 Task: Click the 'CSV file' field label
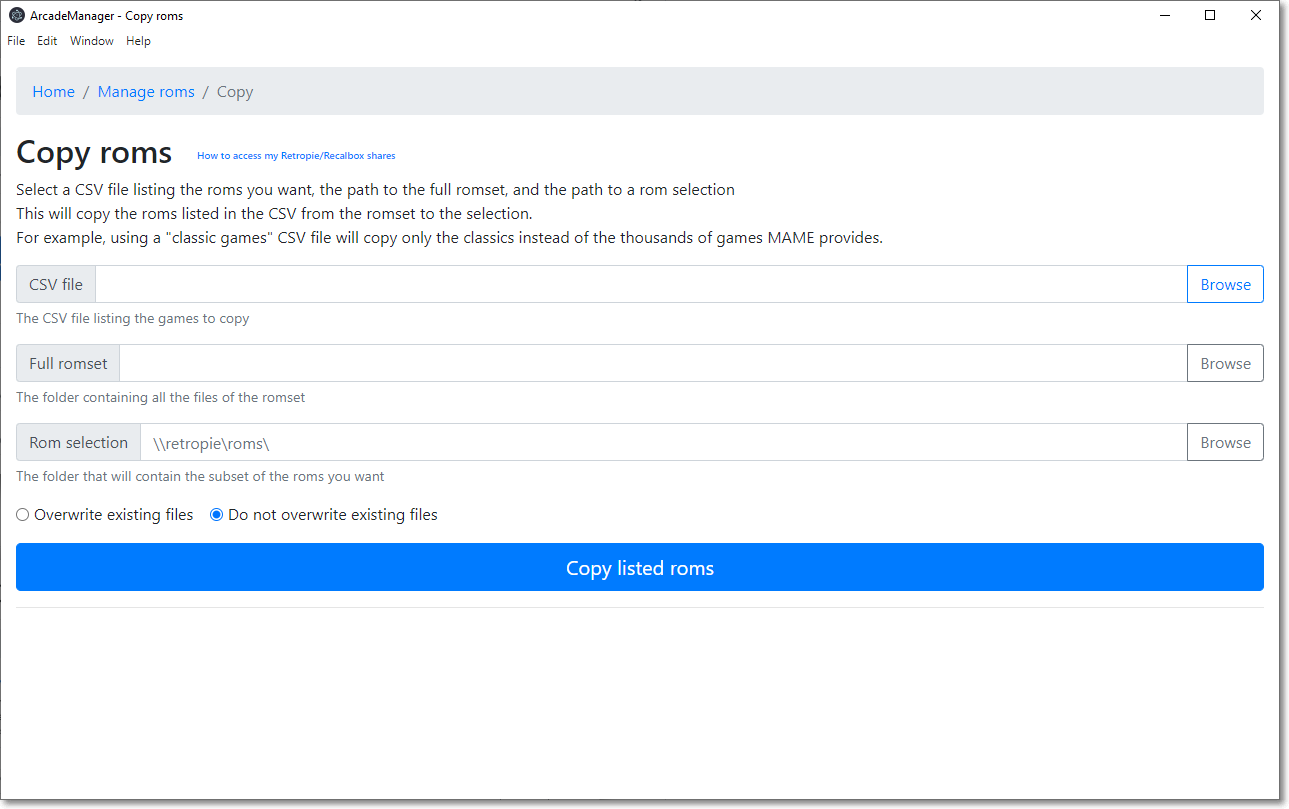[56, 284]
